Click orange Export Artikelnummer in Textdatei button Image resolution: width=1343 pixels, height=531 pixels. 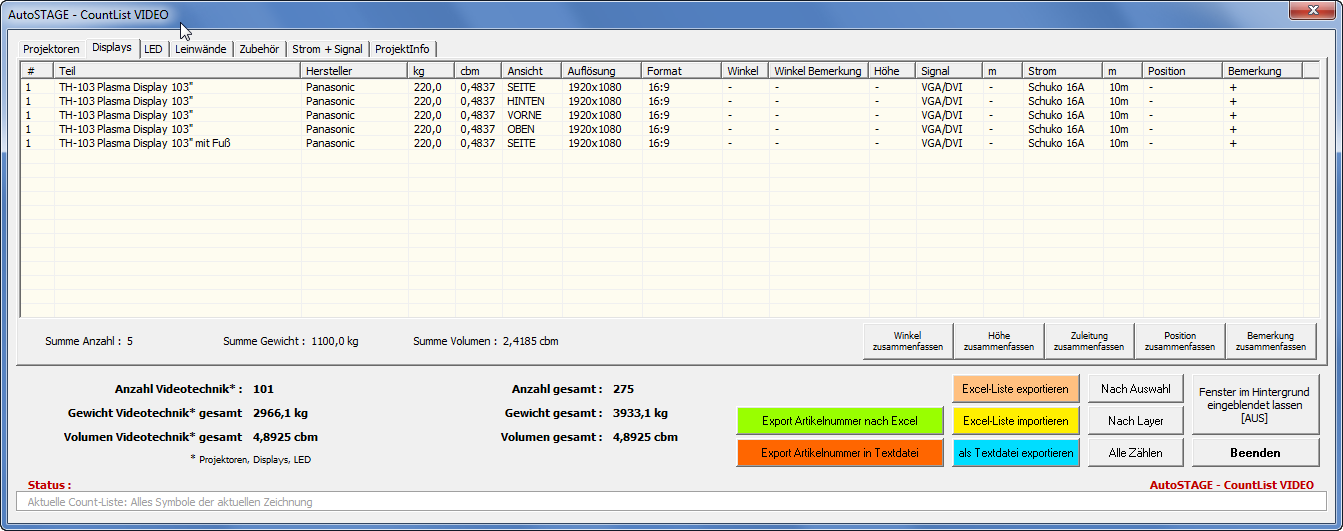pos(839,453)
